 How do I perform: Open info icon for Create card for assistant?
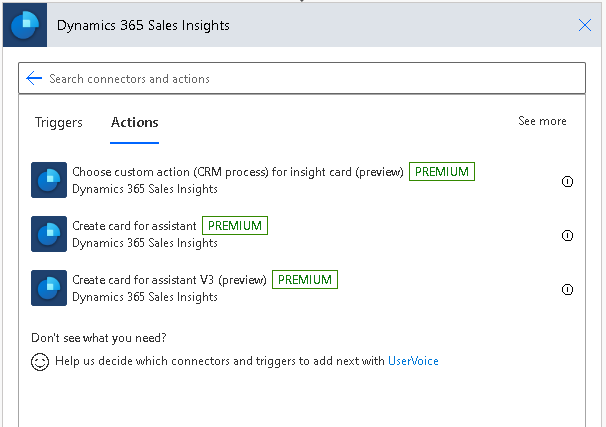(567, 235)
